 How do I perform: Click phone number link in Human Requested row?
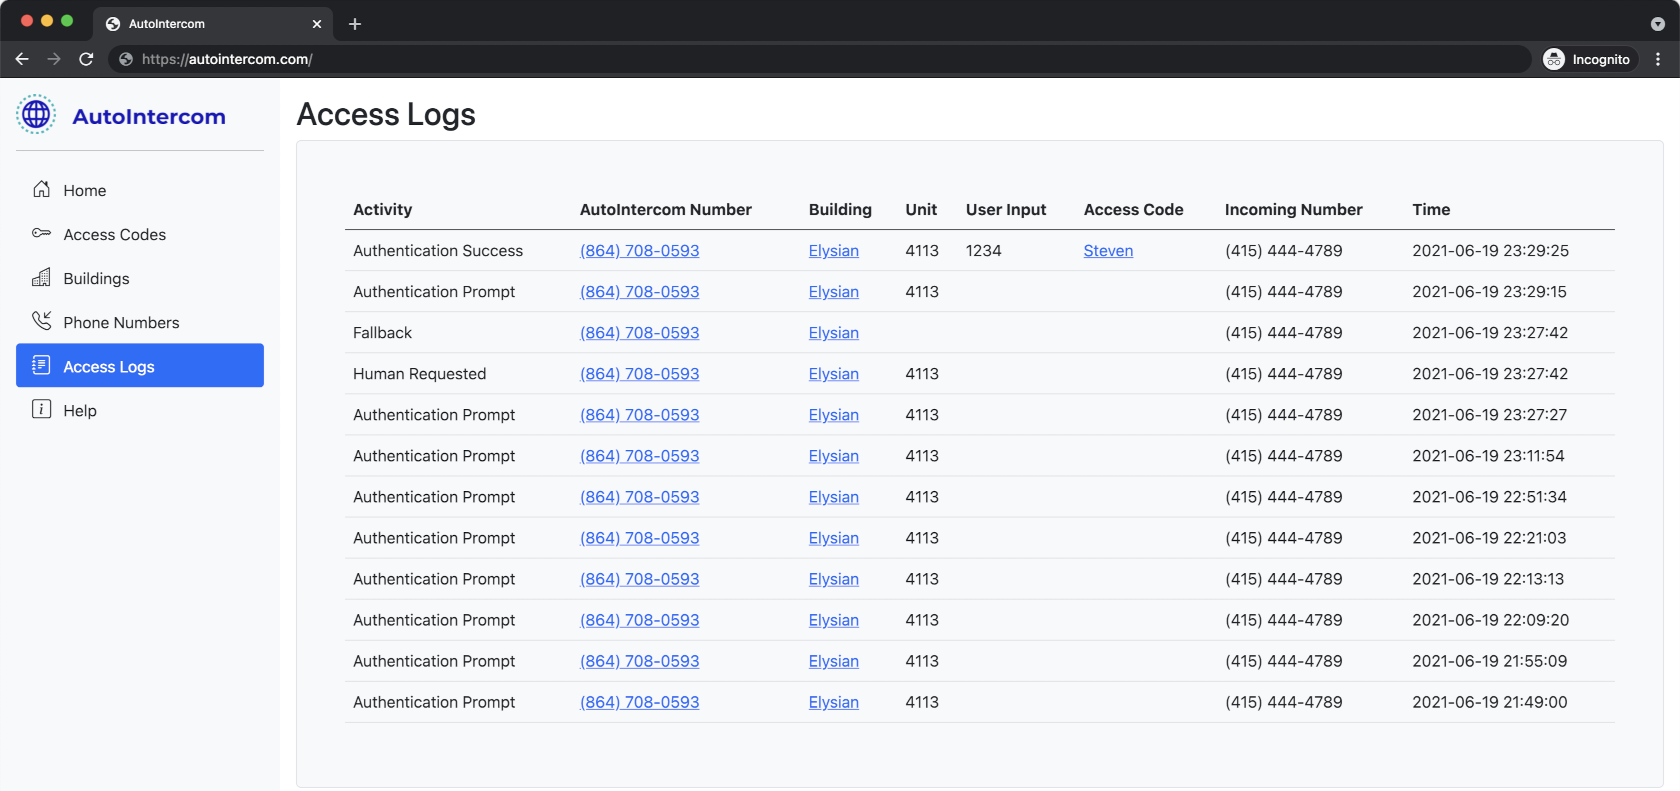click(x=640, y=374)
